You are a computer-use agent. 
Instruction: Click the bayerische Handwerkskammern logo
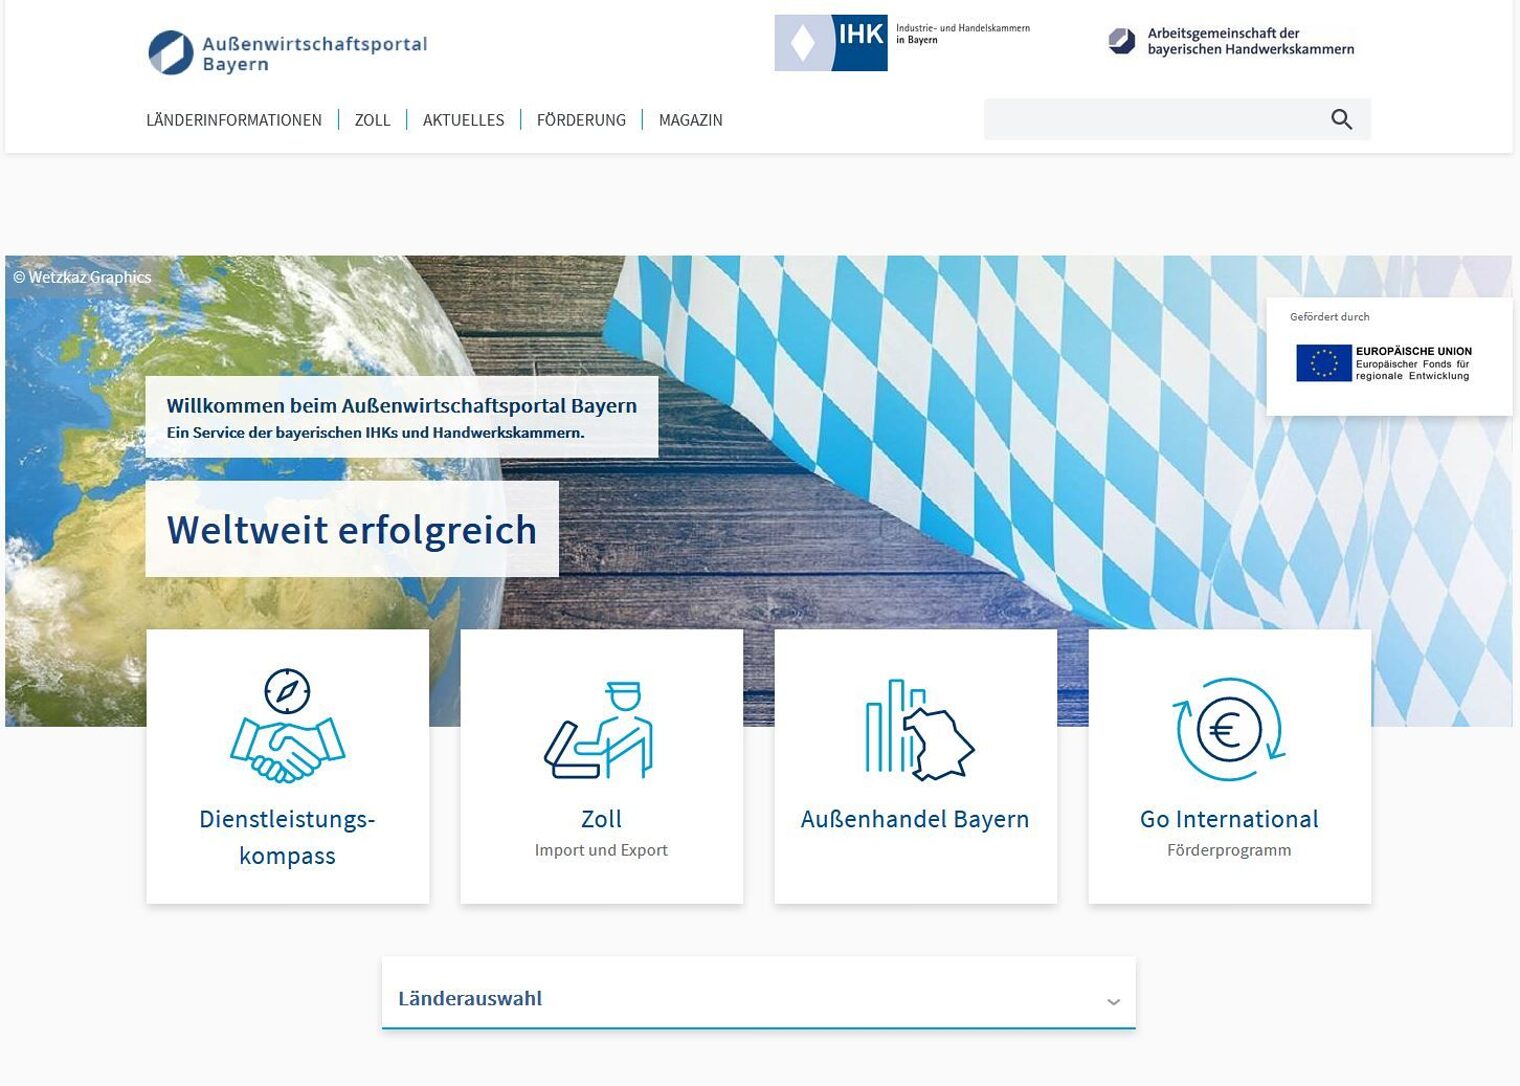click(1231, 42)
